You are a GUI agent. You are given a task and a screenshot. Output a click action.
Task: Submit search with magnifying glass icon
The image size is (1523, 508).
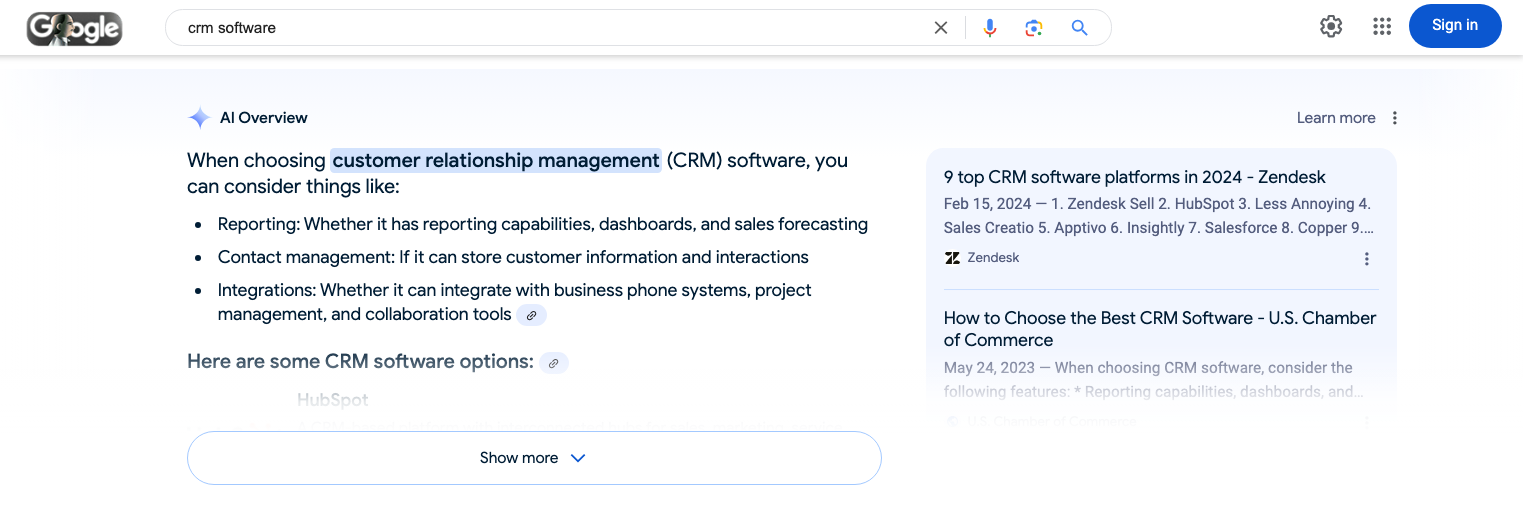click(x=1079, y=28)
